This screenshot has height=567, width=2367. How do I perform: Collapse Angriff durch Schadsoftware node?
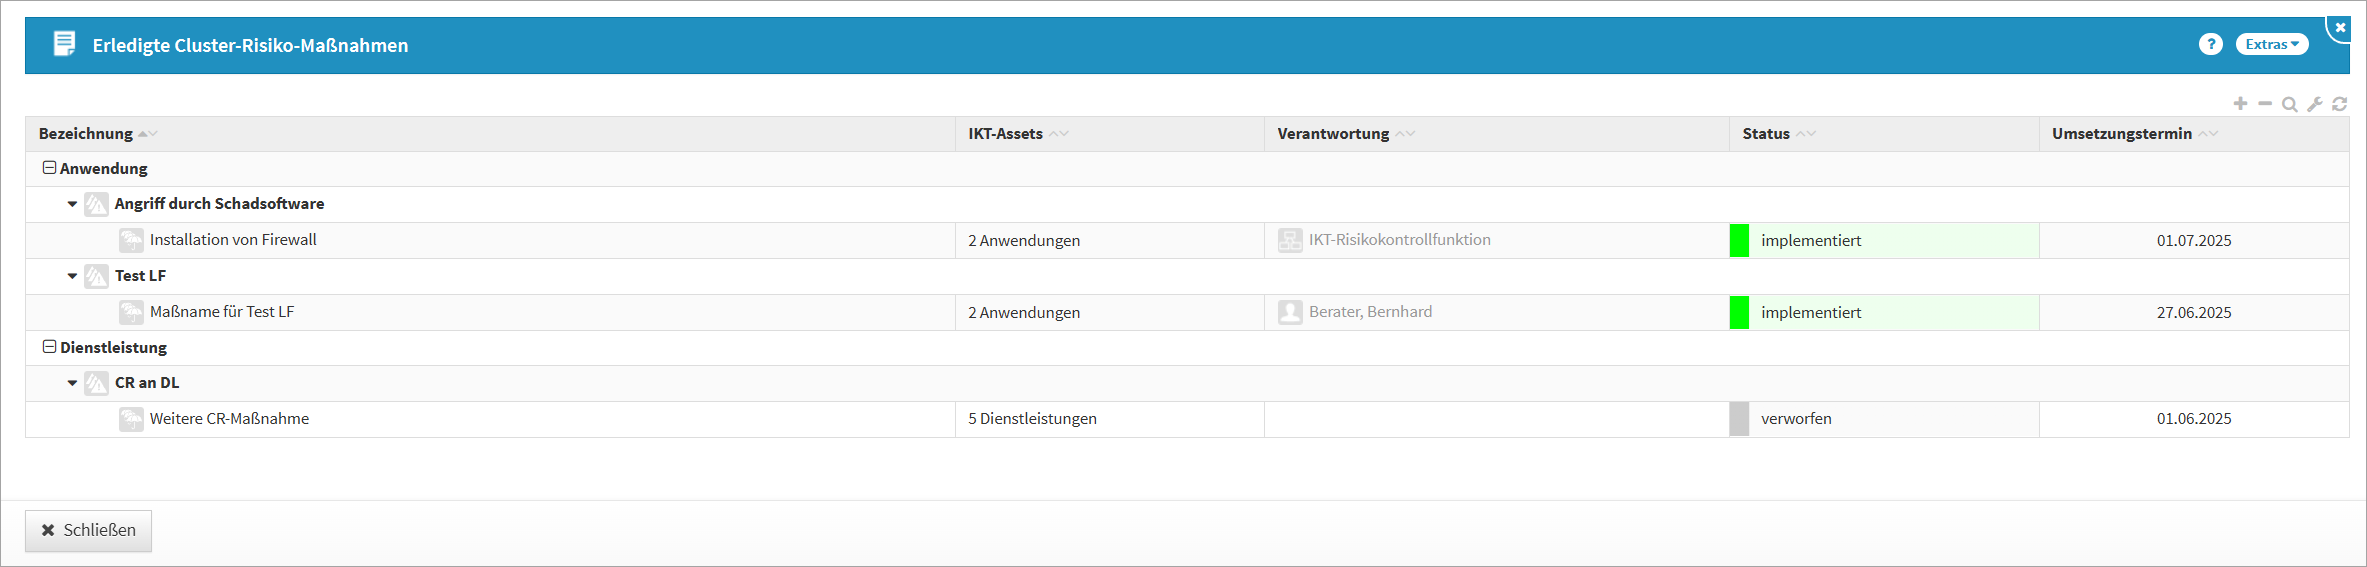(x=72, y=204)
